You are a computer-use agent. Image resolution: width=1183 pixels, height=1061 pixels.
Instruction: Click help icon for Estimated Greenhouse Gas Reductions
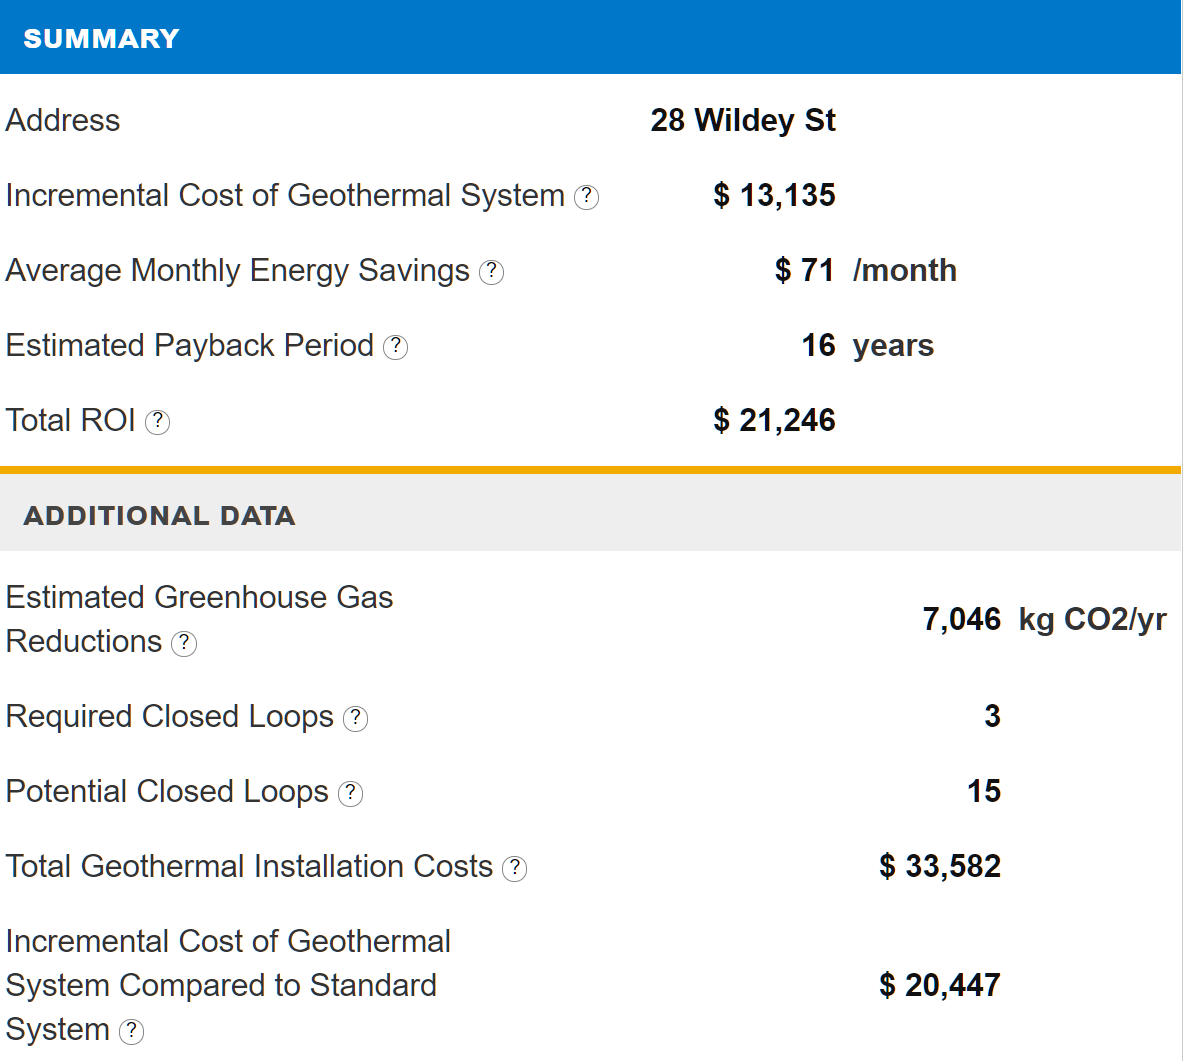coord(184,643)
